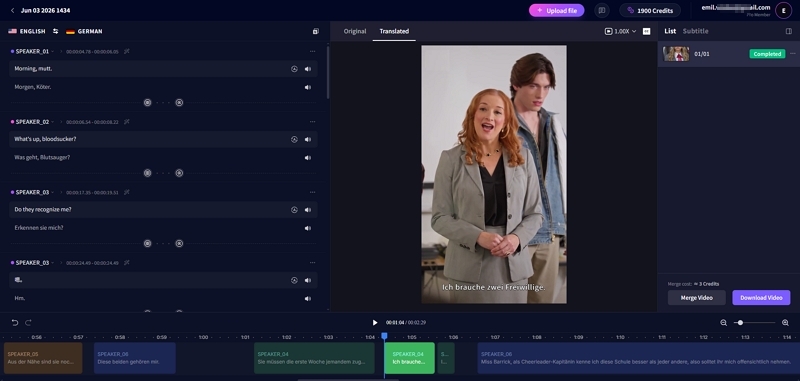Select the 'Sie müssen die erste Woche' clip
This screenshot has width=800, height=381.
[314, 358]
